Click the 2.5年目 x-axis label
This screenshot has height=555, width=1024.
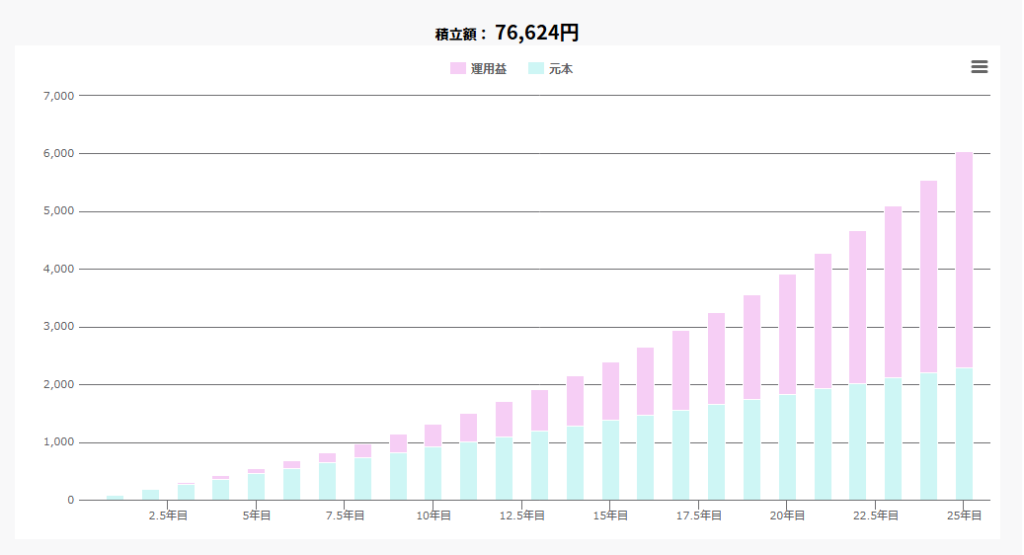click(x=167, y=516)
